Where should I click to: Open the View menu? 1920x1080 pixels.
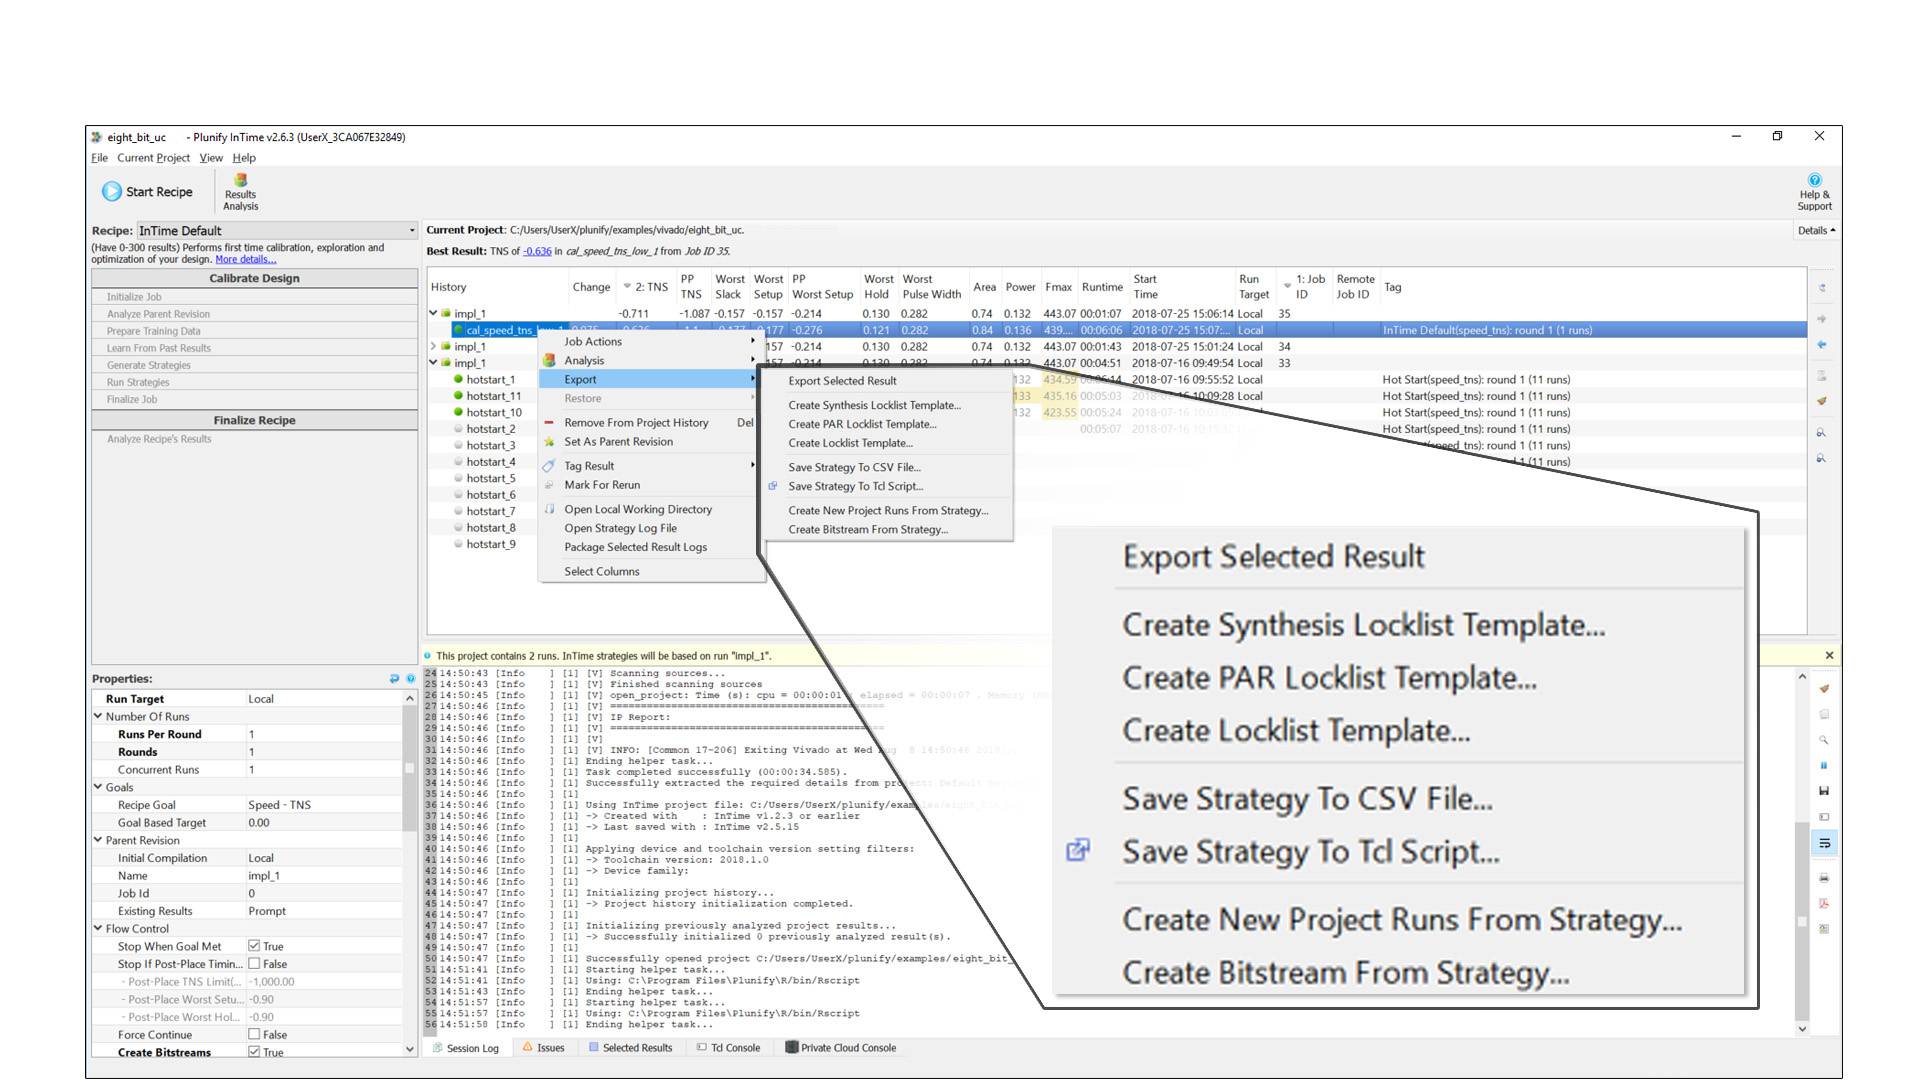[x=211, y=158]
